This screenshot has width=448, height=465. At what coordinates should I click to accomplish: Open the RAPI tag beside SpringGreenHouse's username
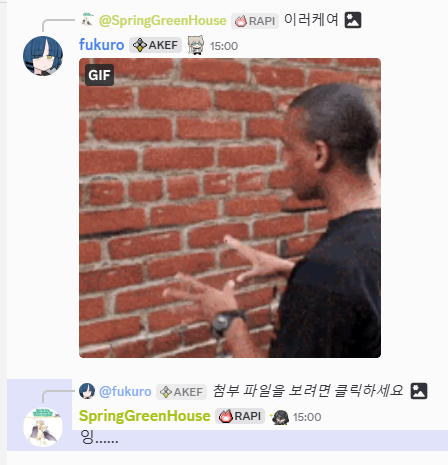pos(240,416)
